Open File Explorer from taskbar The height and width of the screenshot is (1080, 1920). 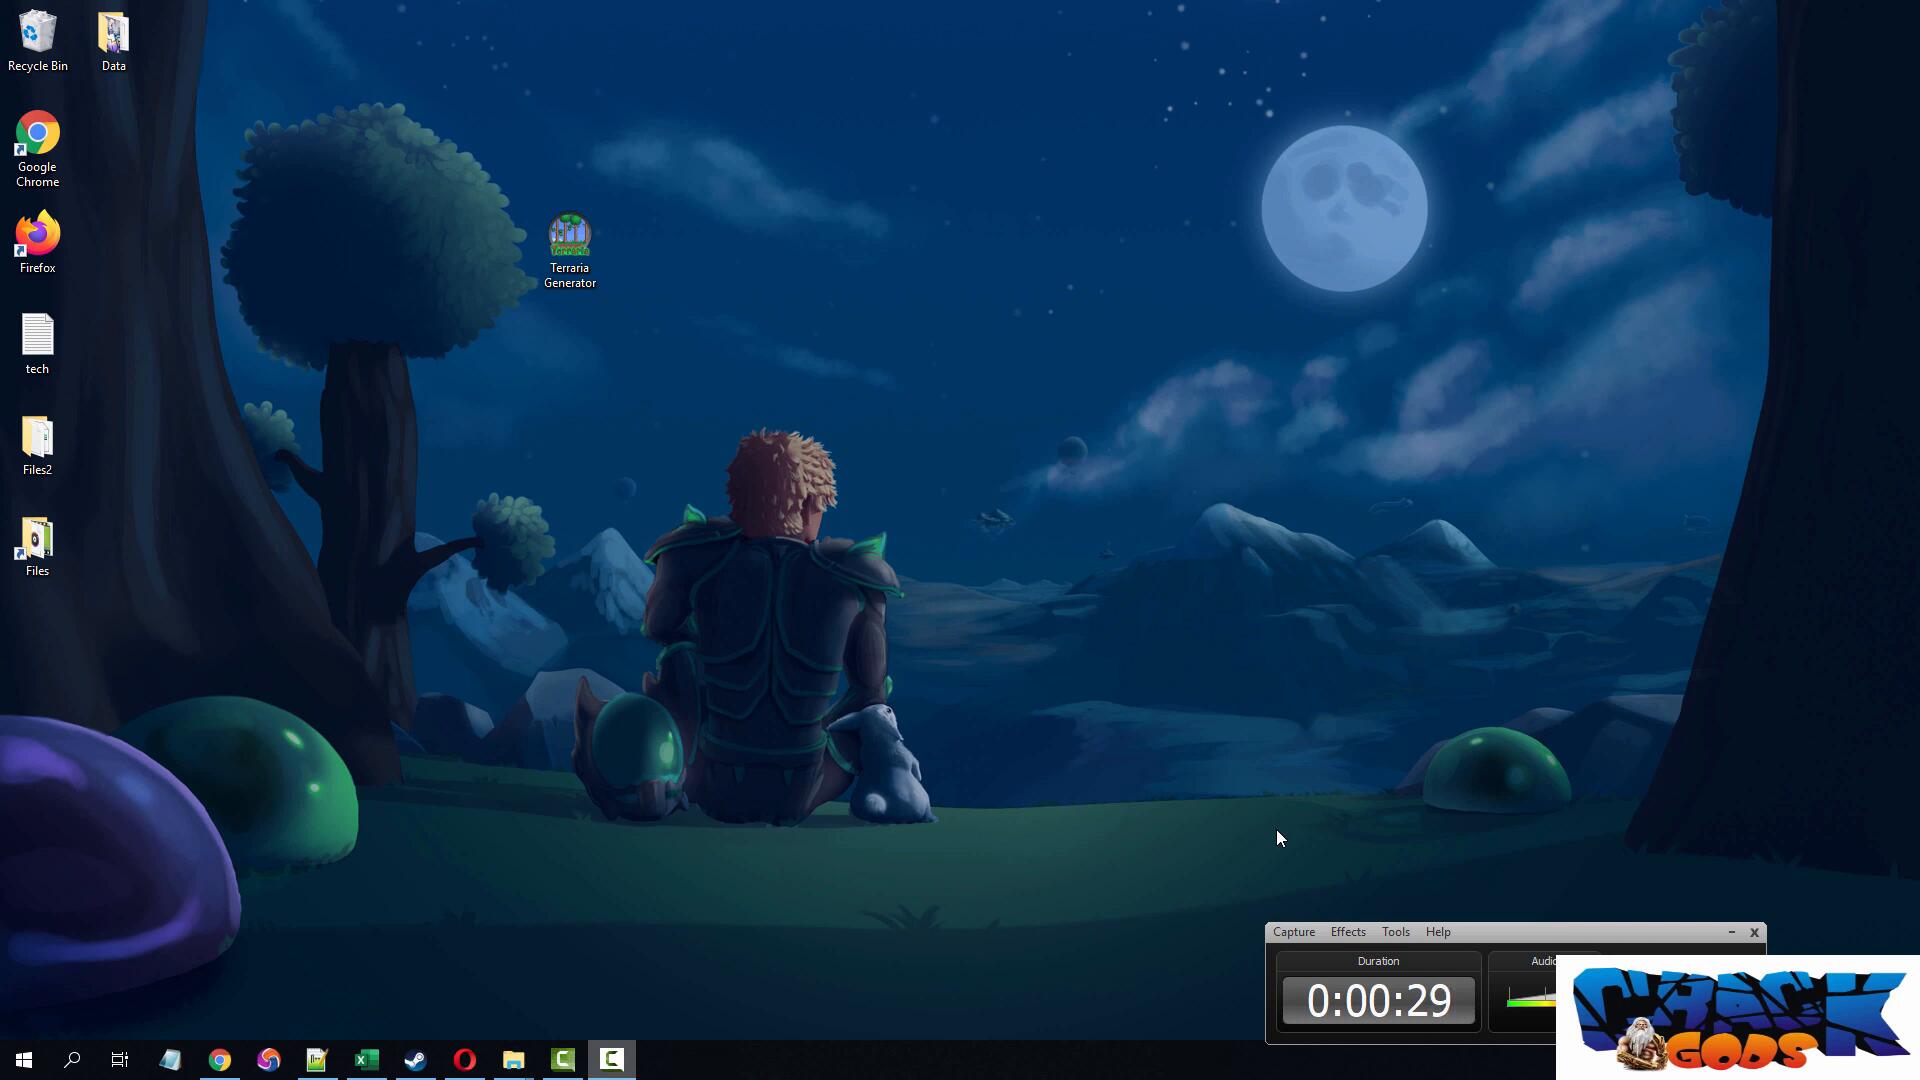(513, 1059)
